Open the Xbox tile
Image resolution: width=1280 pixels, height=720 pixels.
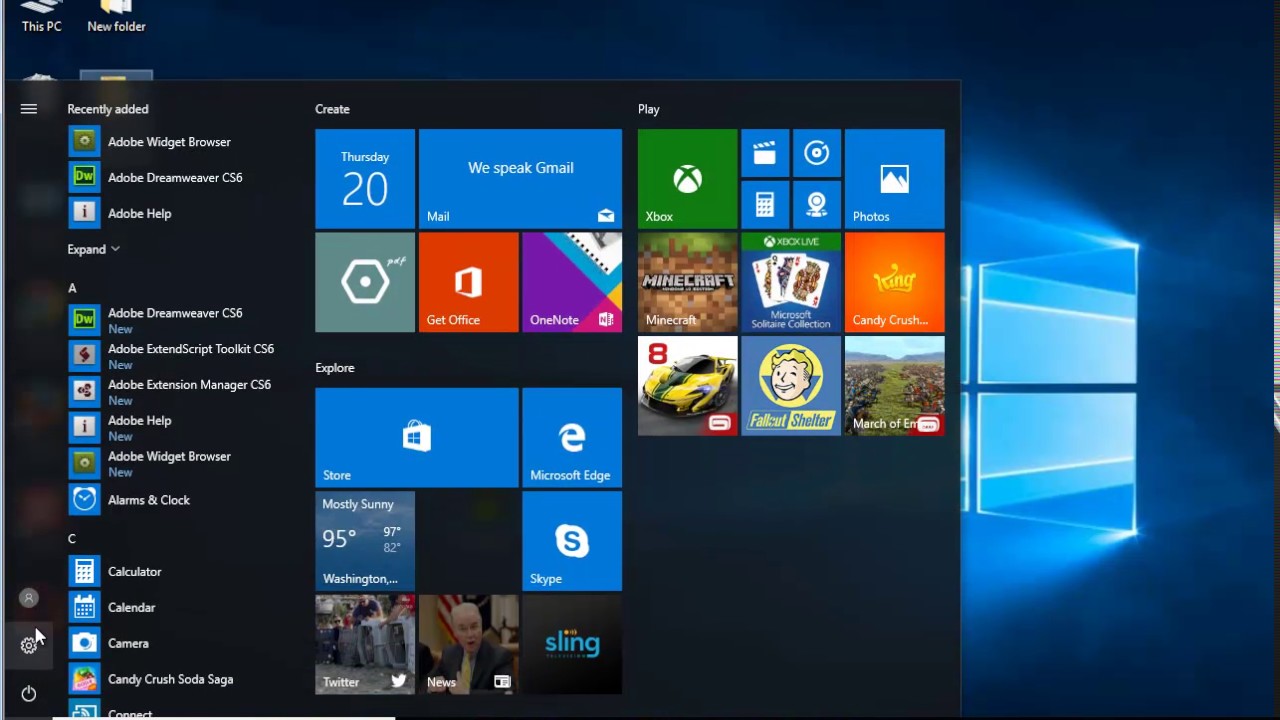tap(687, 179)
